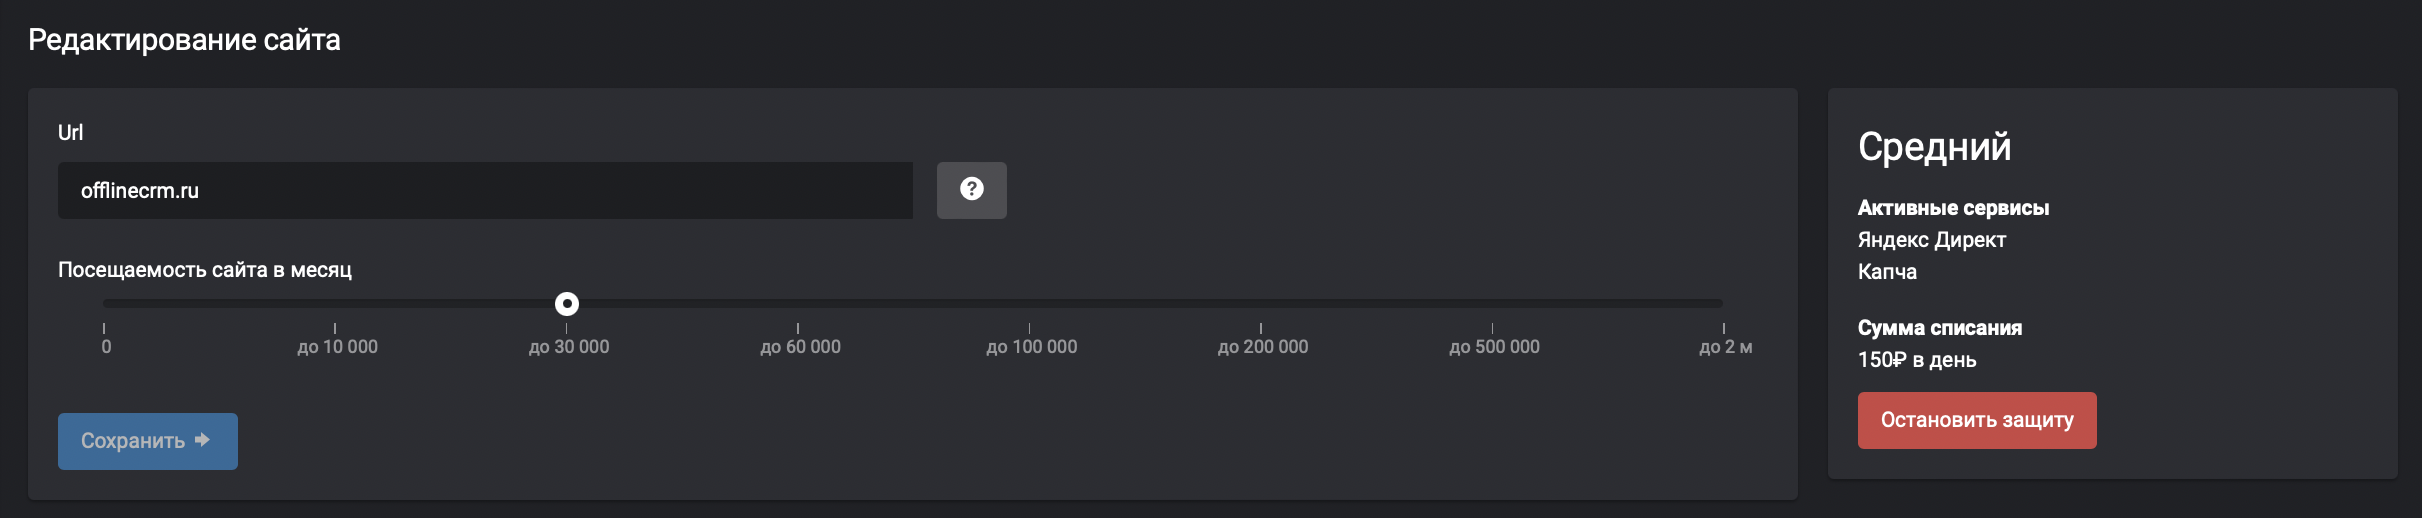This screenshot has height=518, width=2422.
Task: Click the «Яндекс Директ» service entry
Action: tap(1931, 240)
